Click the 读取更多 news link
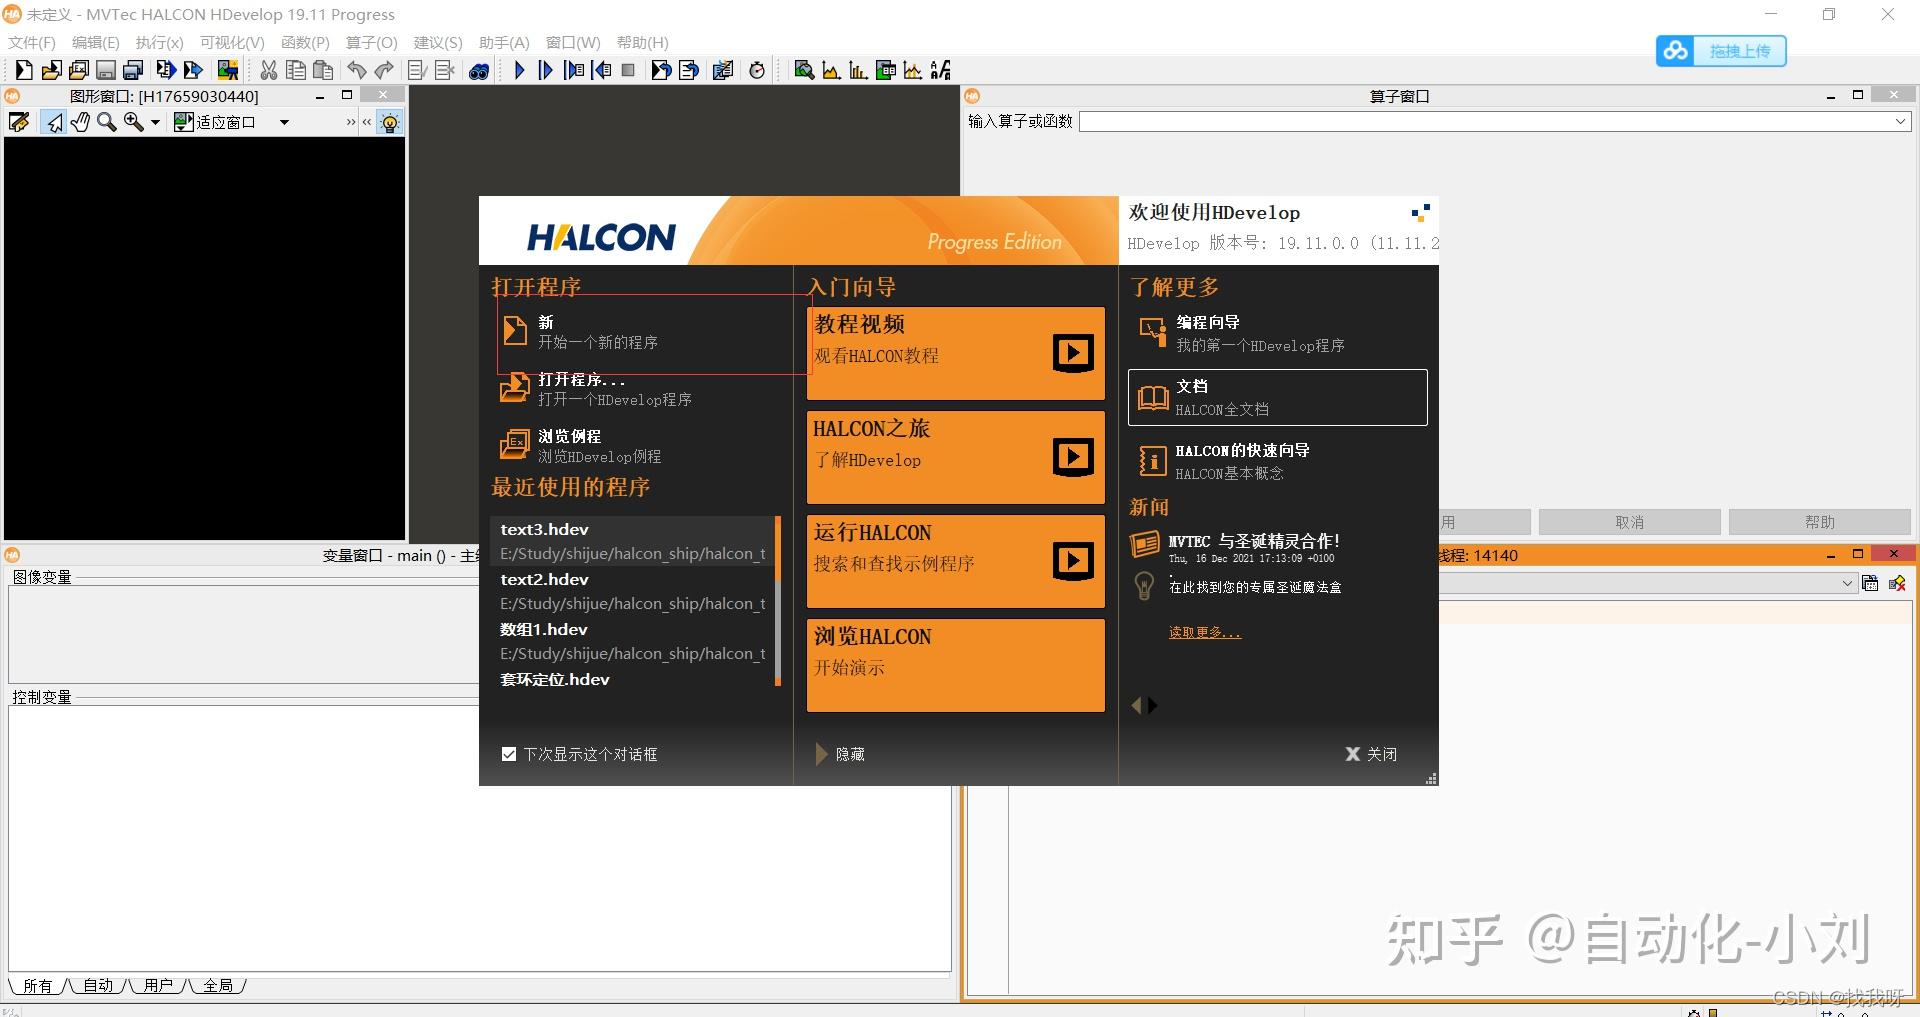 pyautogui.click(x=1204, y=631)
